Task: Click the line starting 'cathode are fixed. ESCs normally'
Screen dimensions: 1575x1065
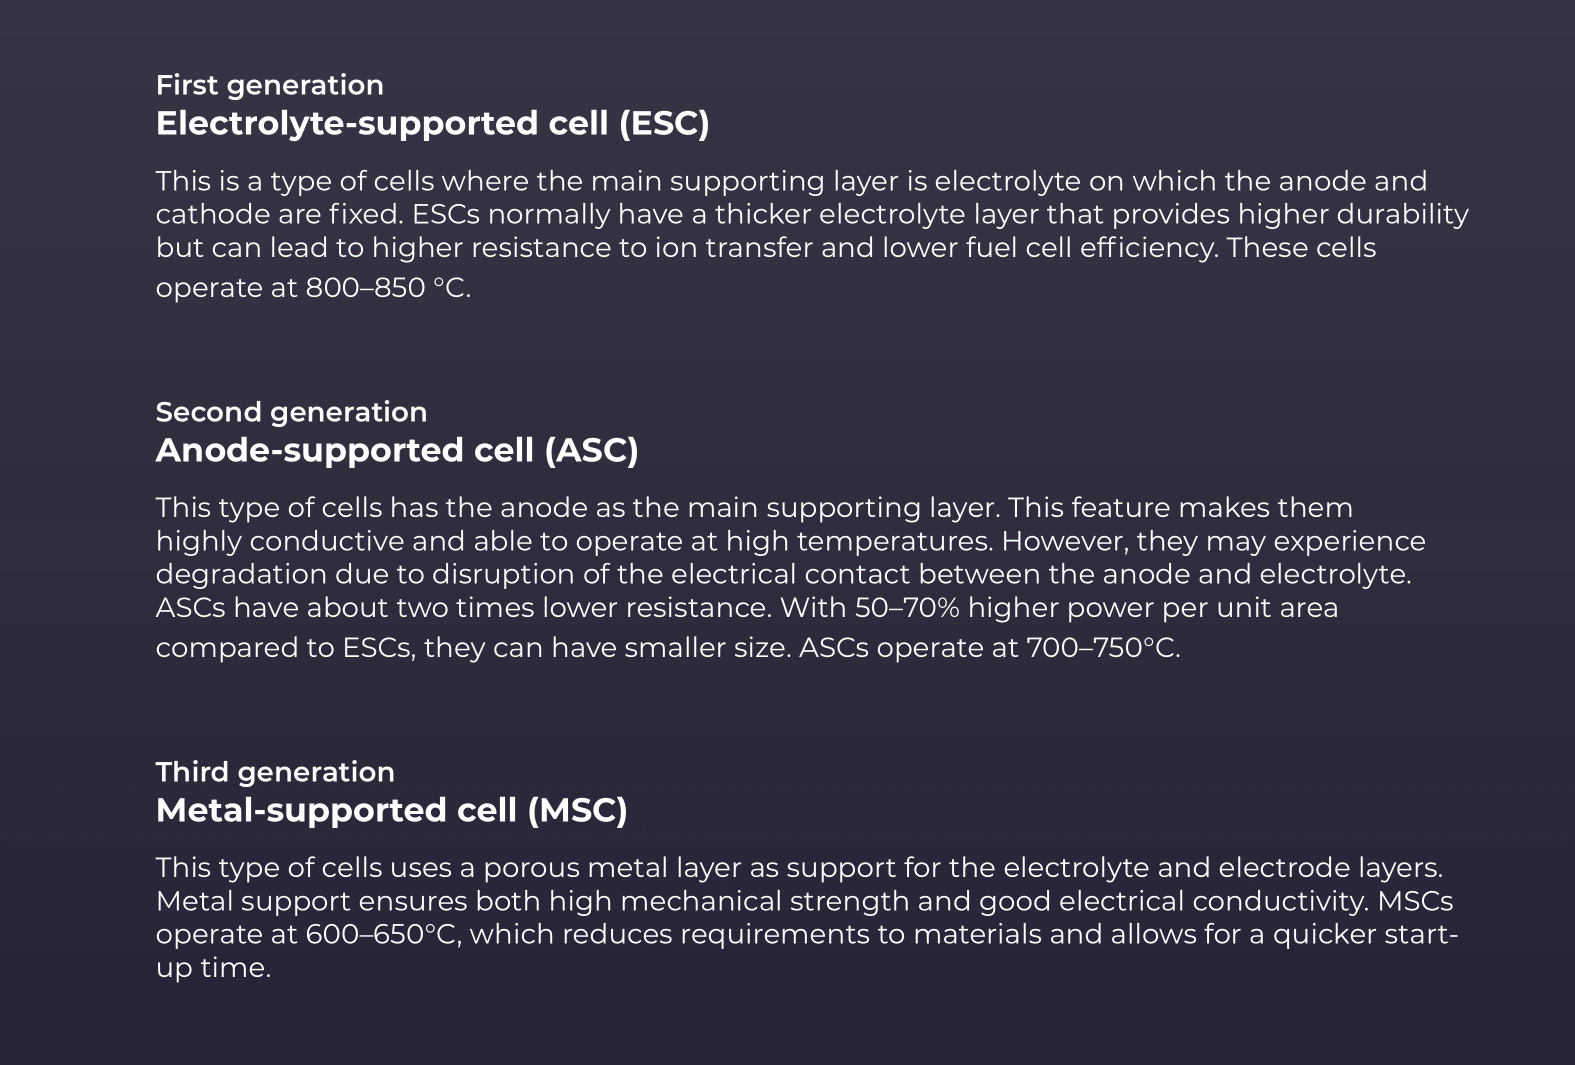Action: pyautogui.click(x=812, y=215)
